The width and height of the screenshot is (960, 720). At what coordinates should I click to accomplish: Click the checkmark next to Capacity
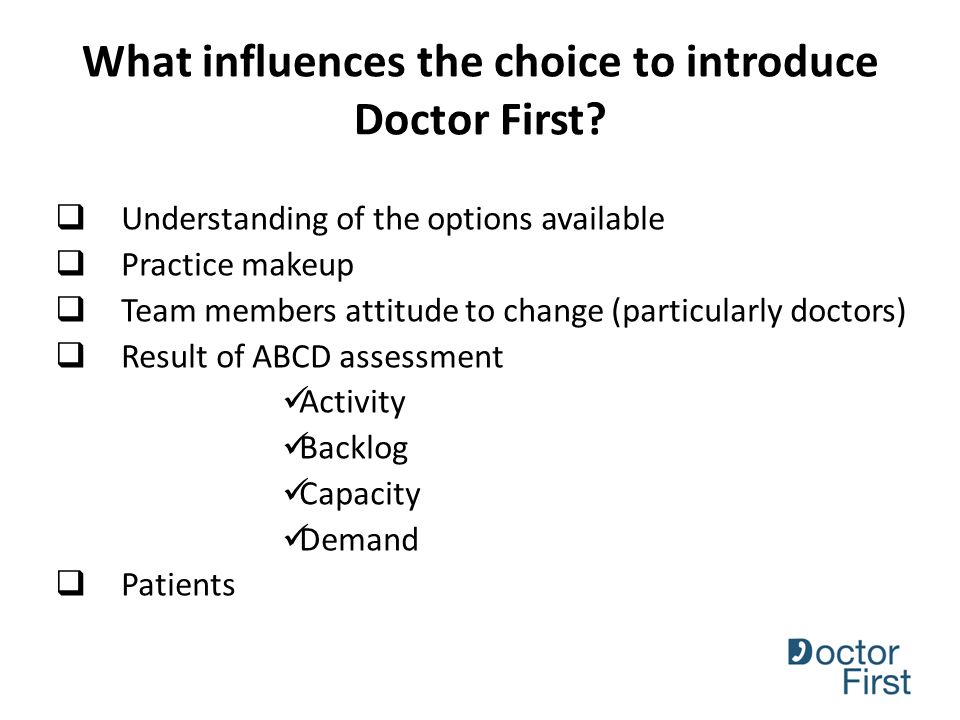pos(293,490)
